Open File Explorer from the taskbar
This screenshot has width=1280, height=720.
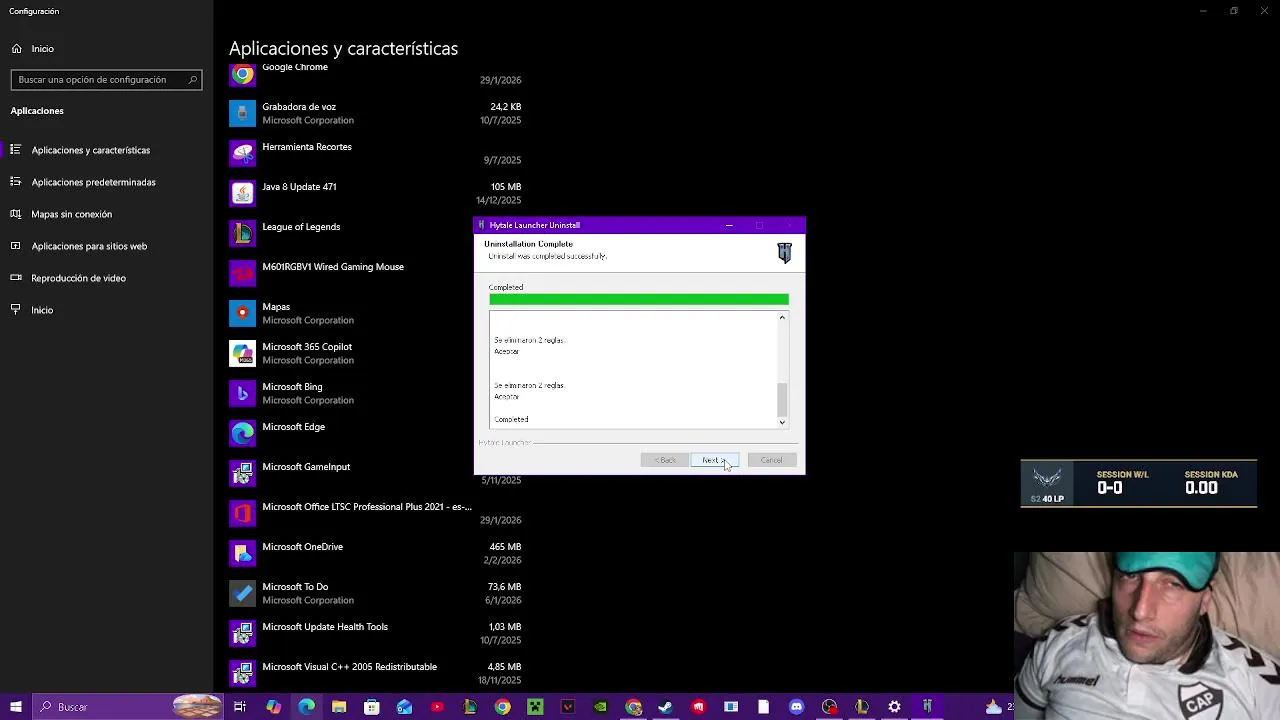339,707
